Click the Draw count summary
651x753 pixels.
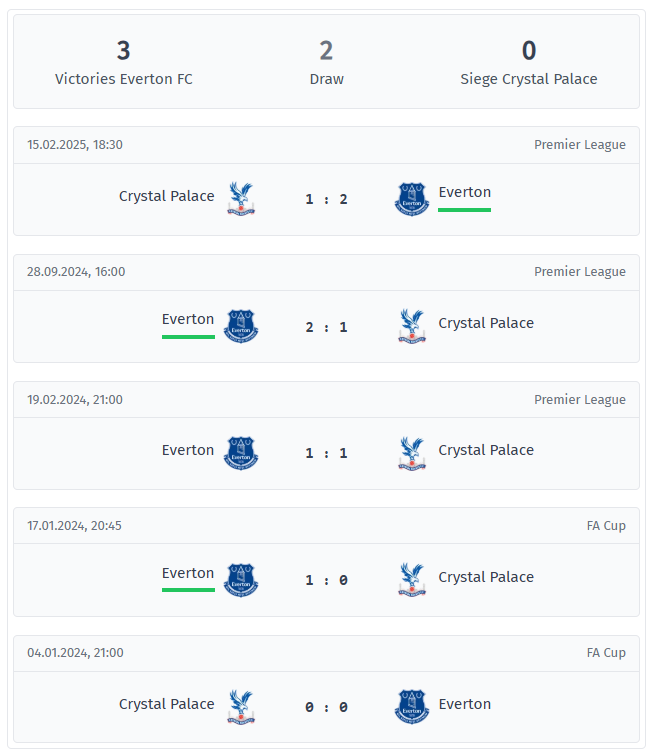pos(326,51)
